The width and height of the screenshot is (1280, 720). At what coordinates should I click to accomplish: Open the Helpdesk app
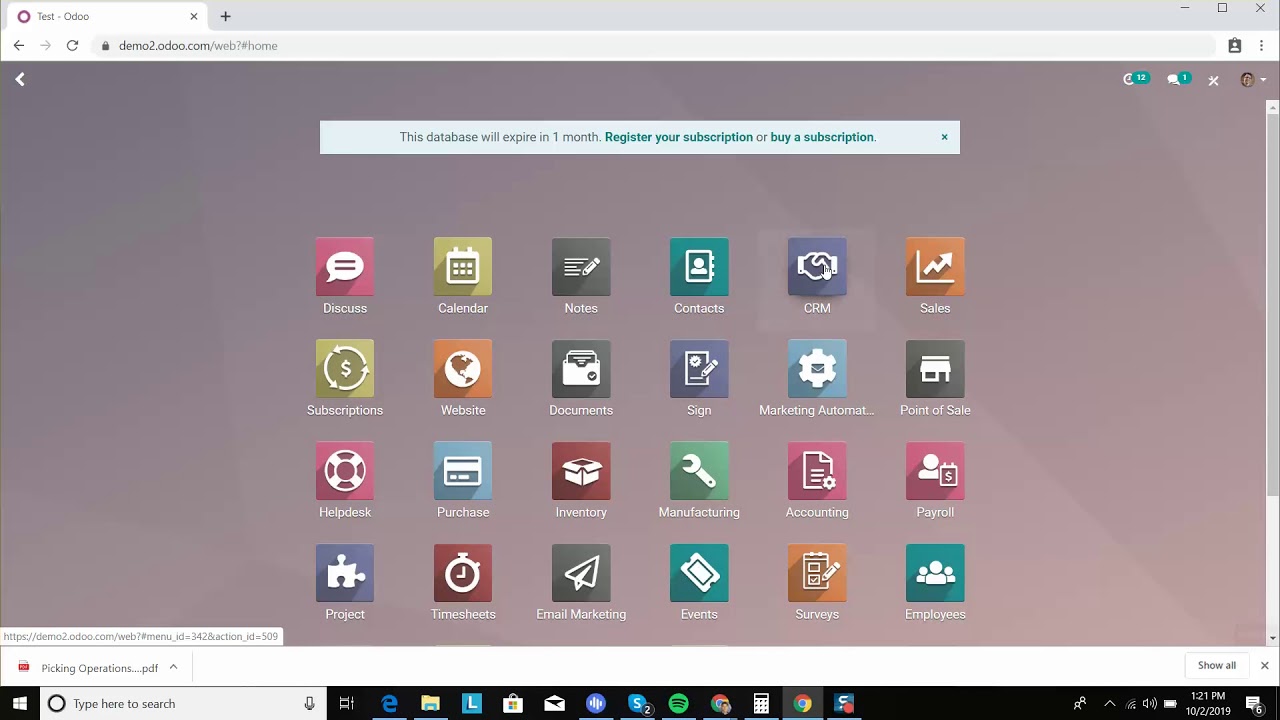345,471
